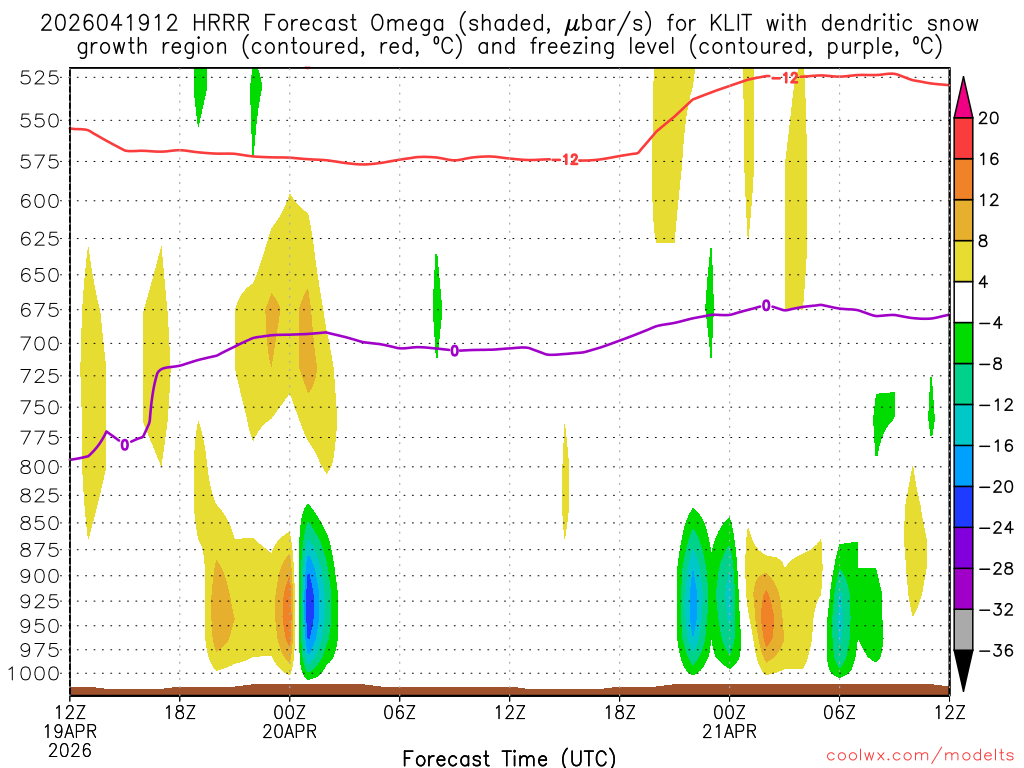
Task: Select the 00Z tick above 21APR
Action: click(729, 711)
